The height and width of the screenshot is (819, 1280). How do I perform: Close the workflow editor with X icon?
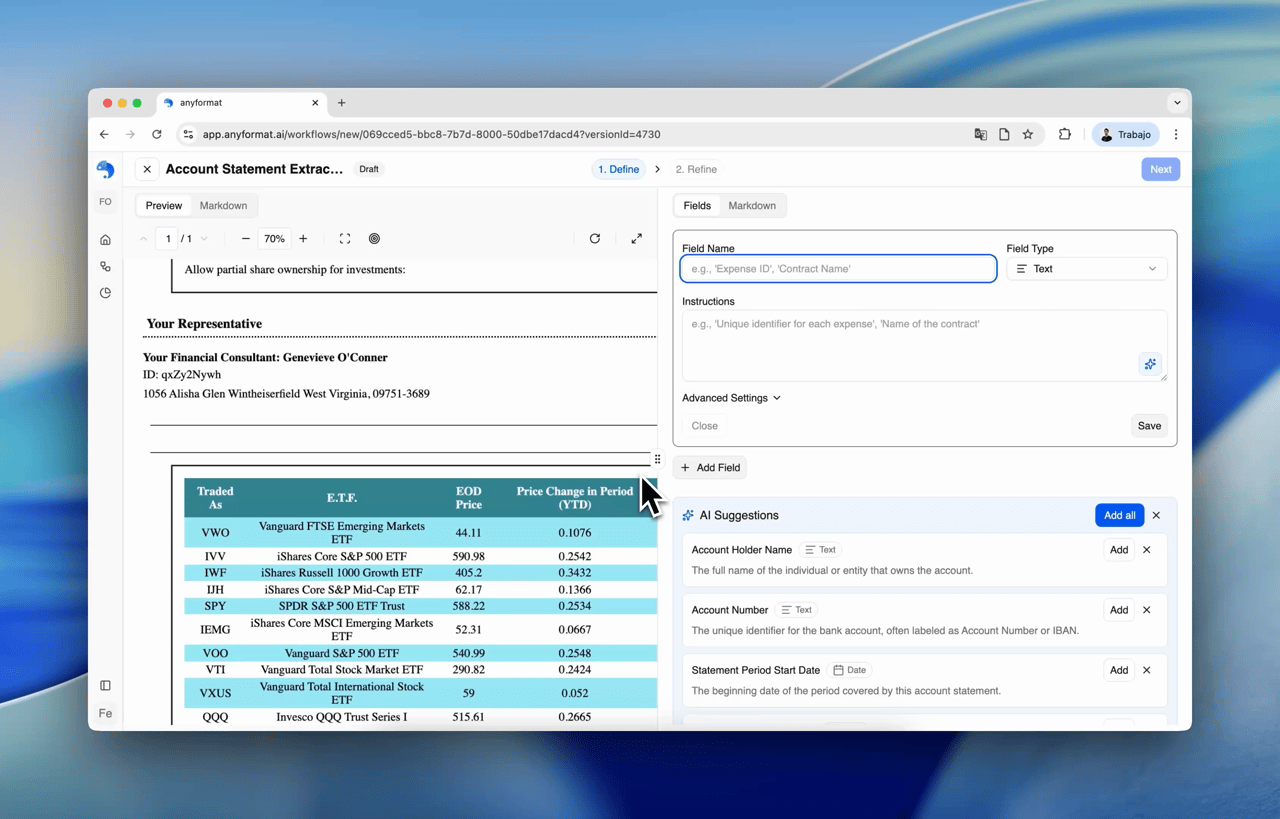147,170
